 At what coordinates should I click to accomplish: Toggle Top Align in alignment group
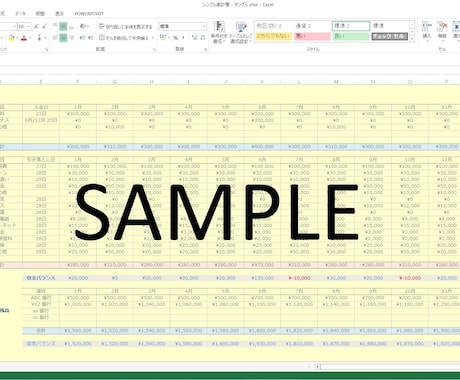tap(55, 26)
